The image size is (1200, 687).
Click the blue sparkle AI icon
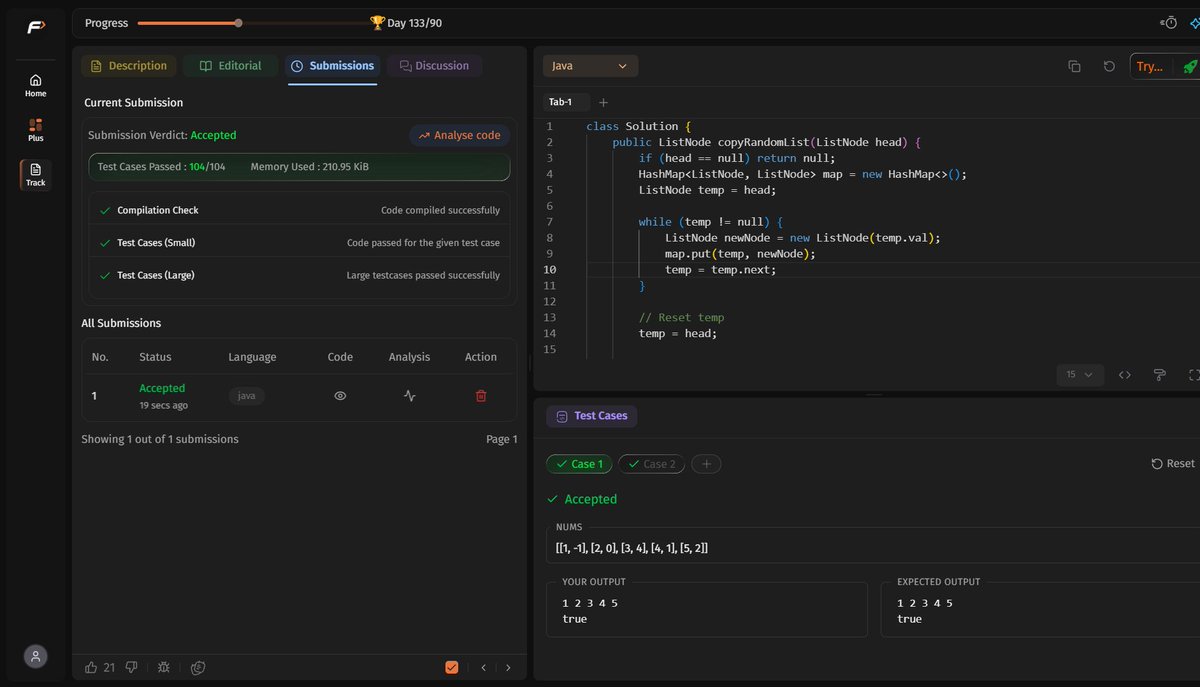point(1194,23)
